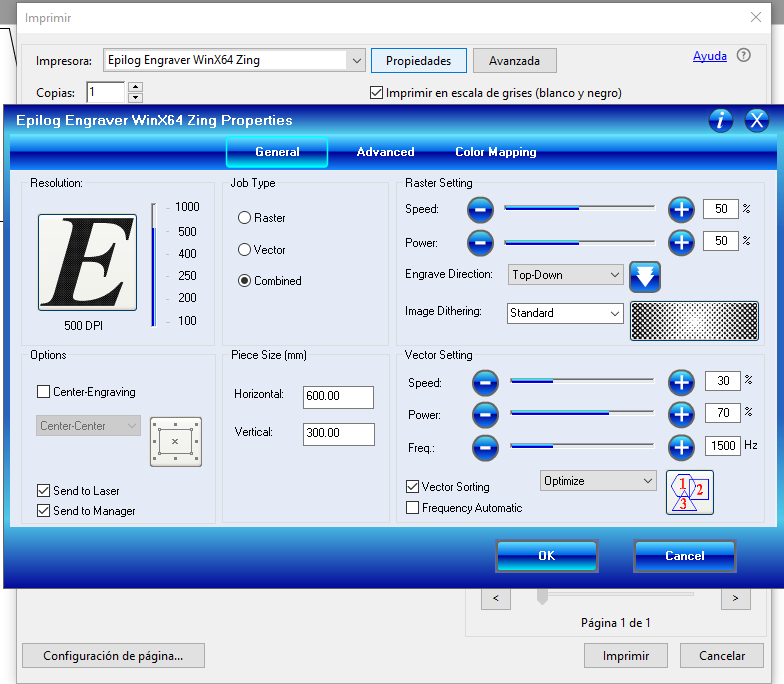
Task: Increase vector speed with plus button
Action: [x=681, y=382]
